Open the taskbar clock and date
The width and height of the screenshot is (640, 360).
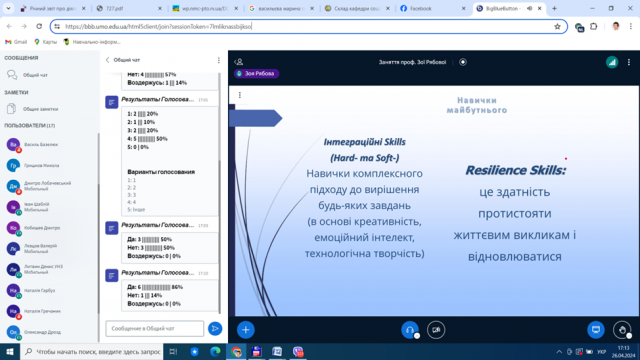click(623, 351)
